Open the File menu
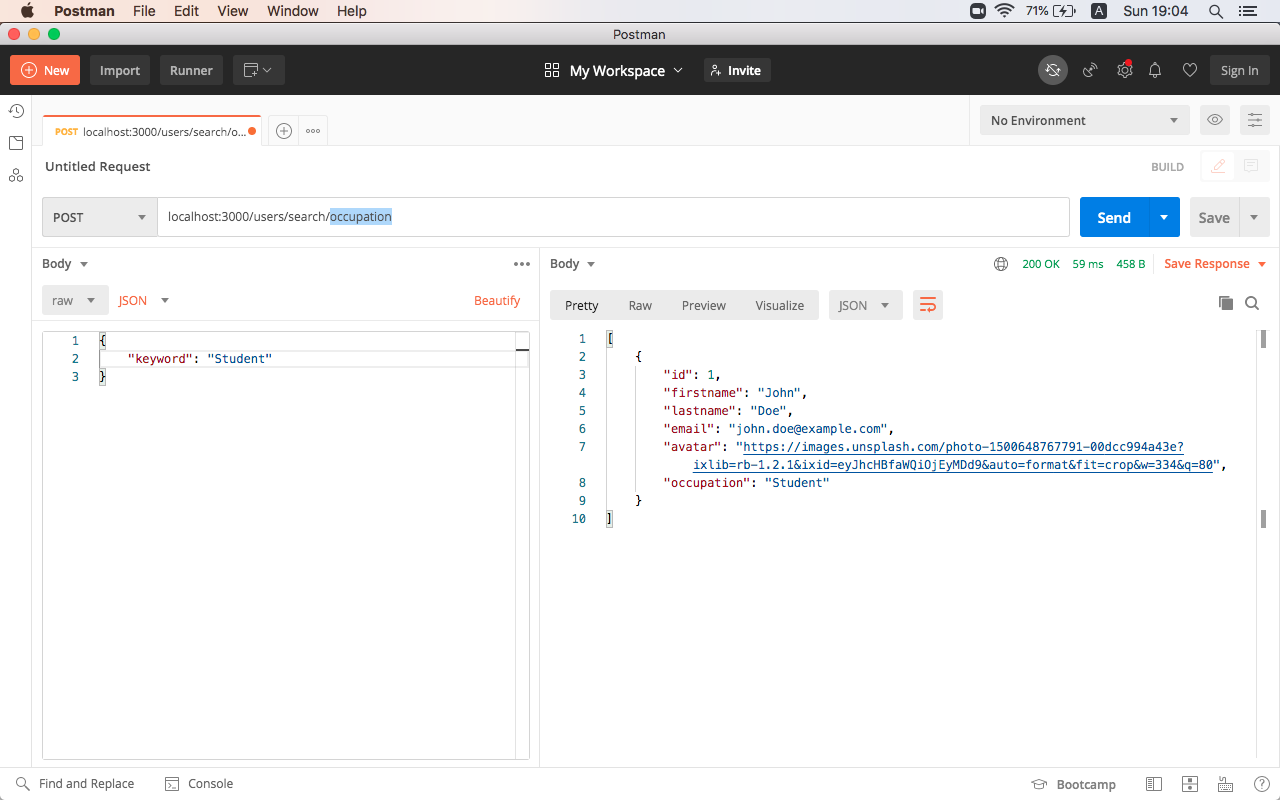 coord(144,11)
